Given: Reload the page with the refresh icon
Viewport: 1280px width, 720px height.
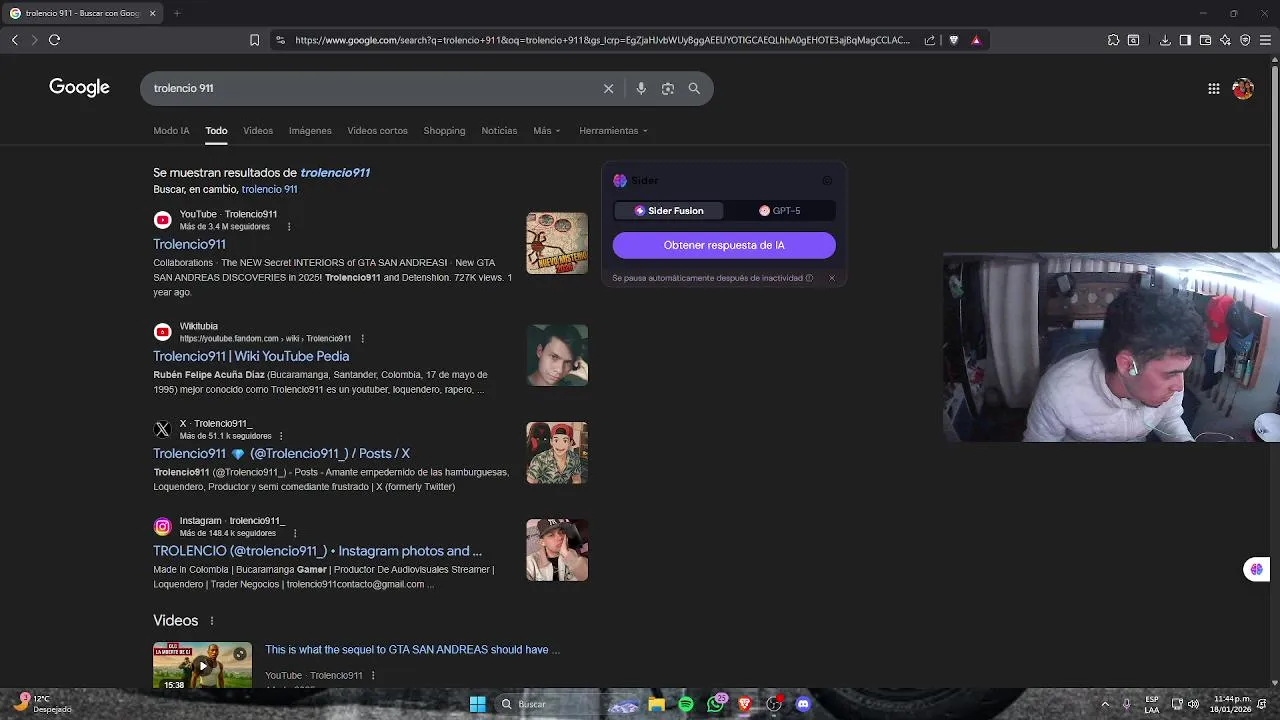Looking at the screenshot, I should coord(54,40).
